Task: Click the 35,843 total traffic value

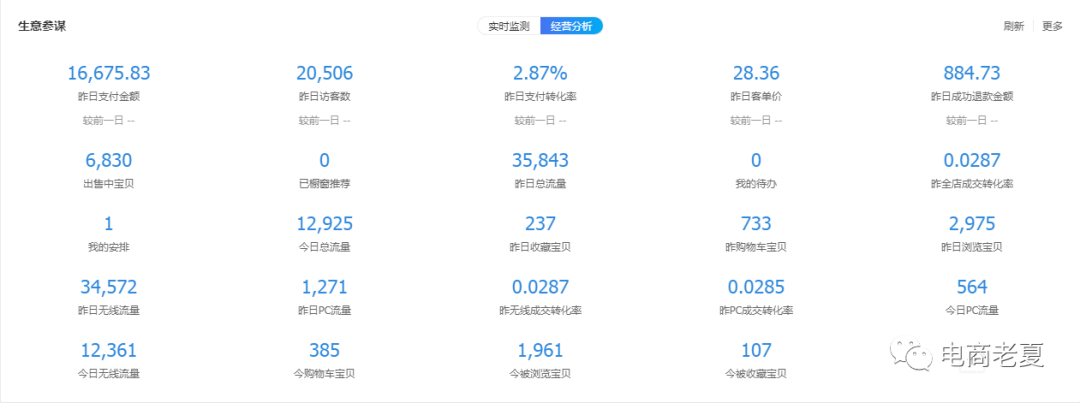Action: tap(540, 161)
